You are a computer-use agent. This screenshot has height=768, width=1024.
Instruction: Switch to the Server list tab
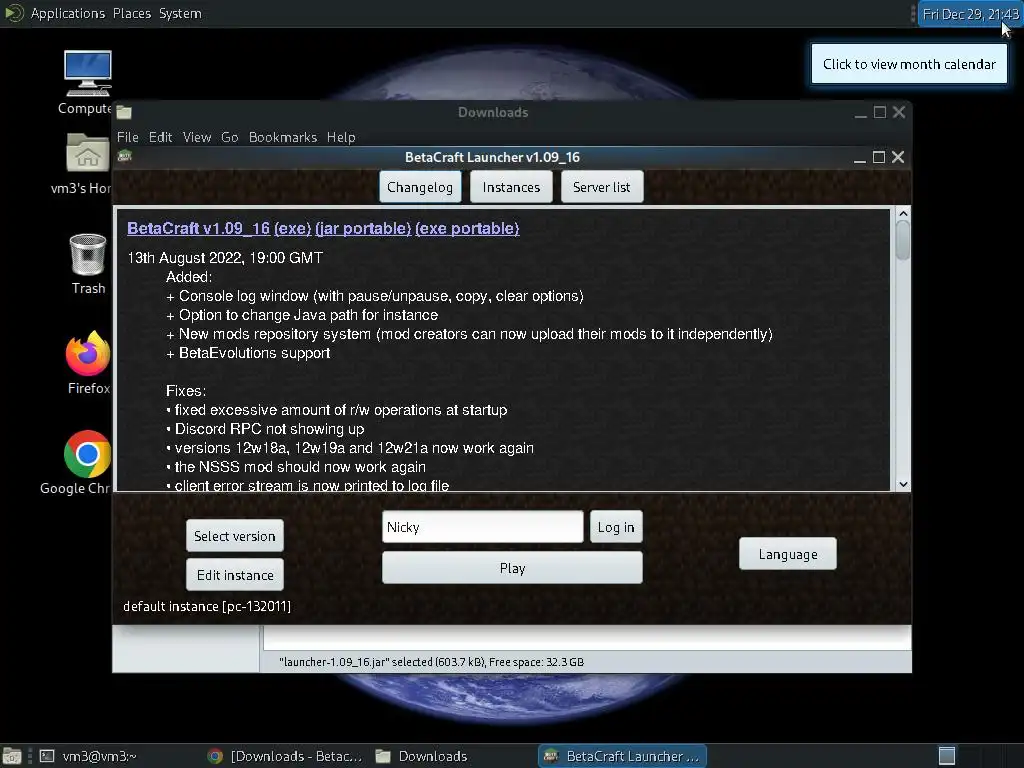(601, 187)
